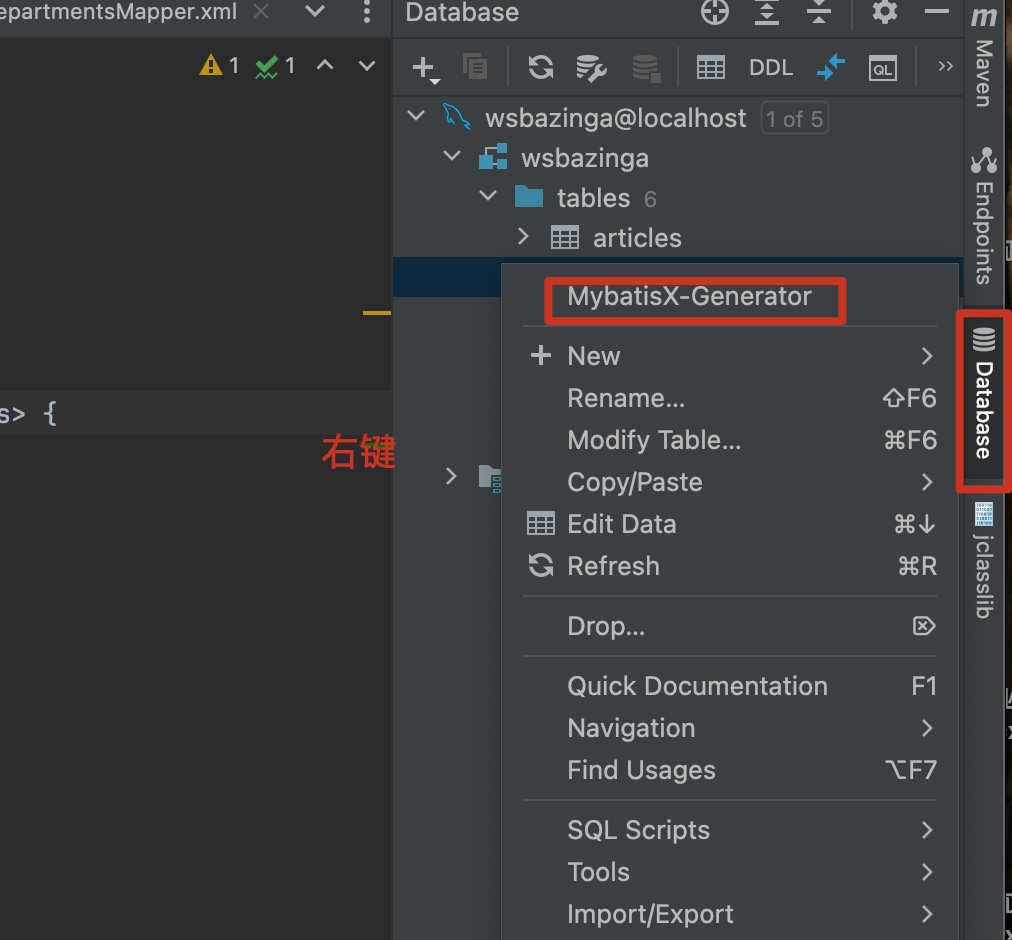Open Database panel settings gear

click(884, 12)
